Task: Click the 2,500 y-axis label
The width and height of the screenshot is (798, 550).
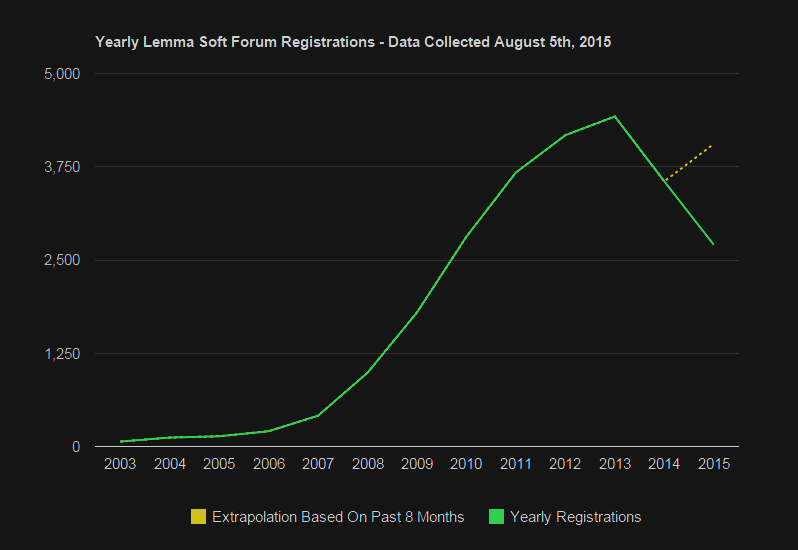Action: coord(62,260)
